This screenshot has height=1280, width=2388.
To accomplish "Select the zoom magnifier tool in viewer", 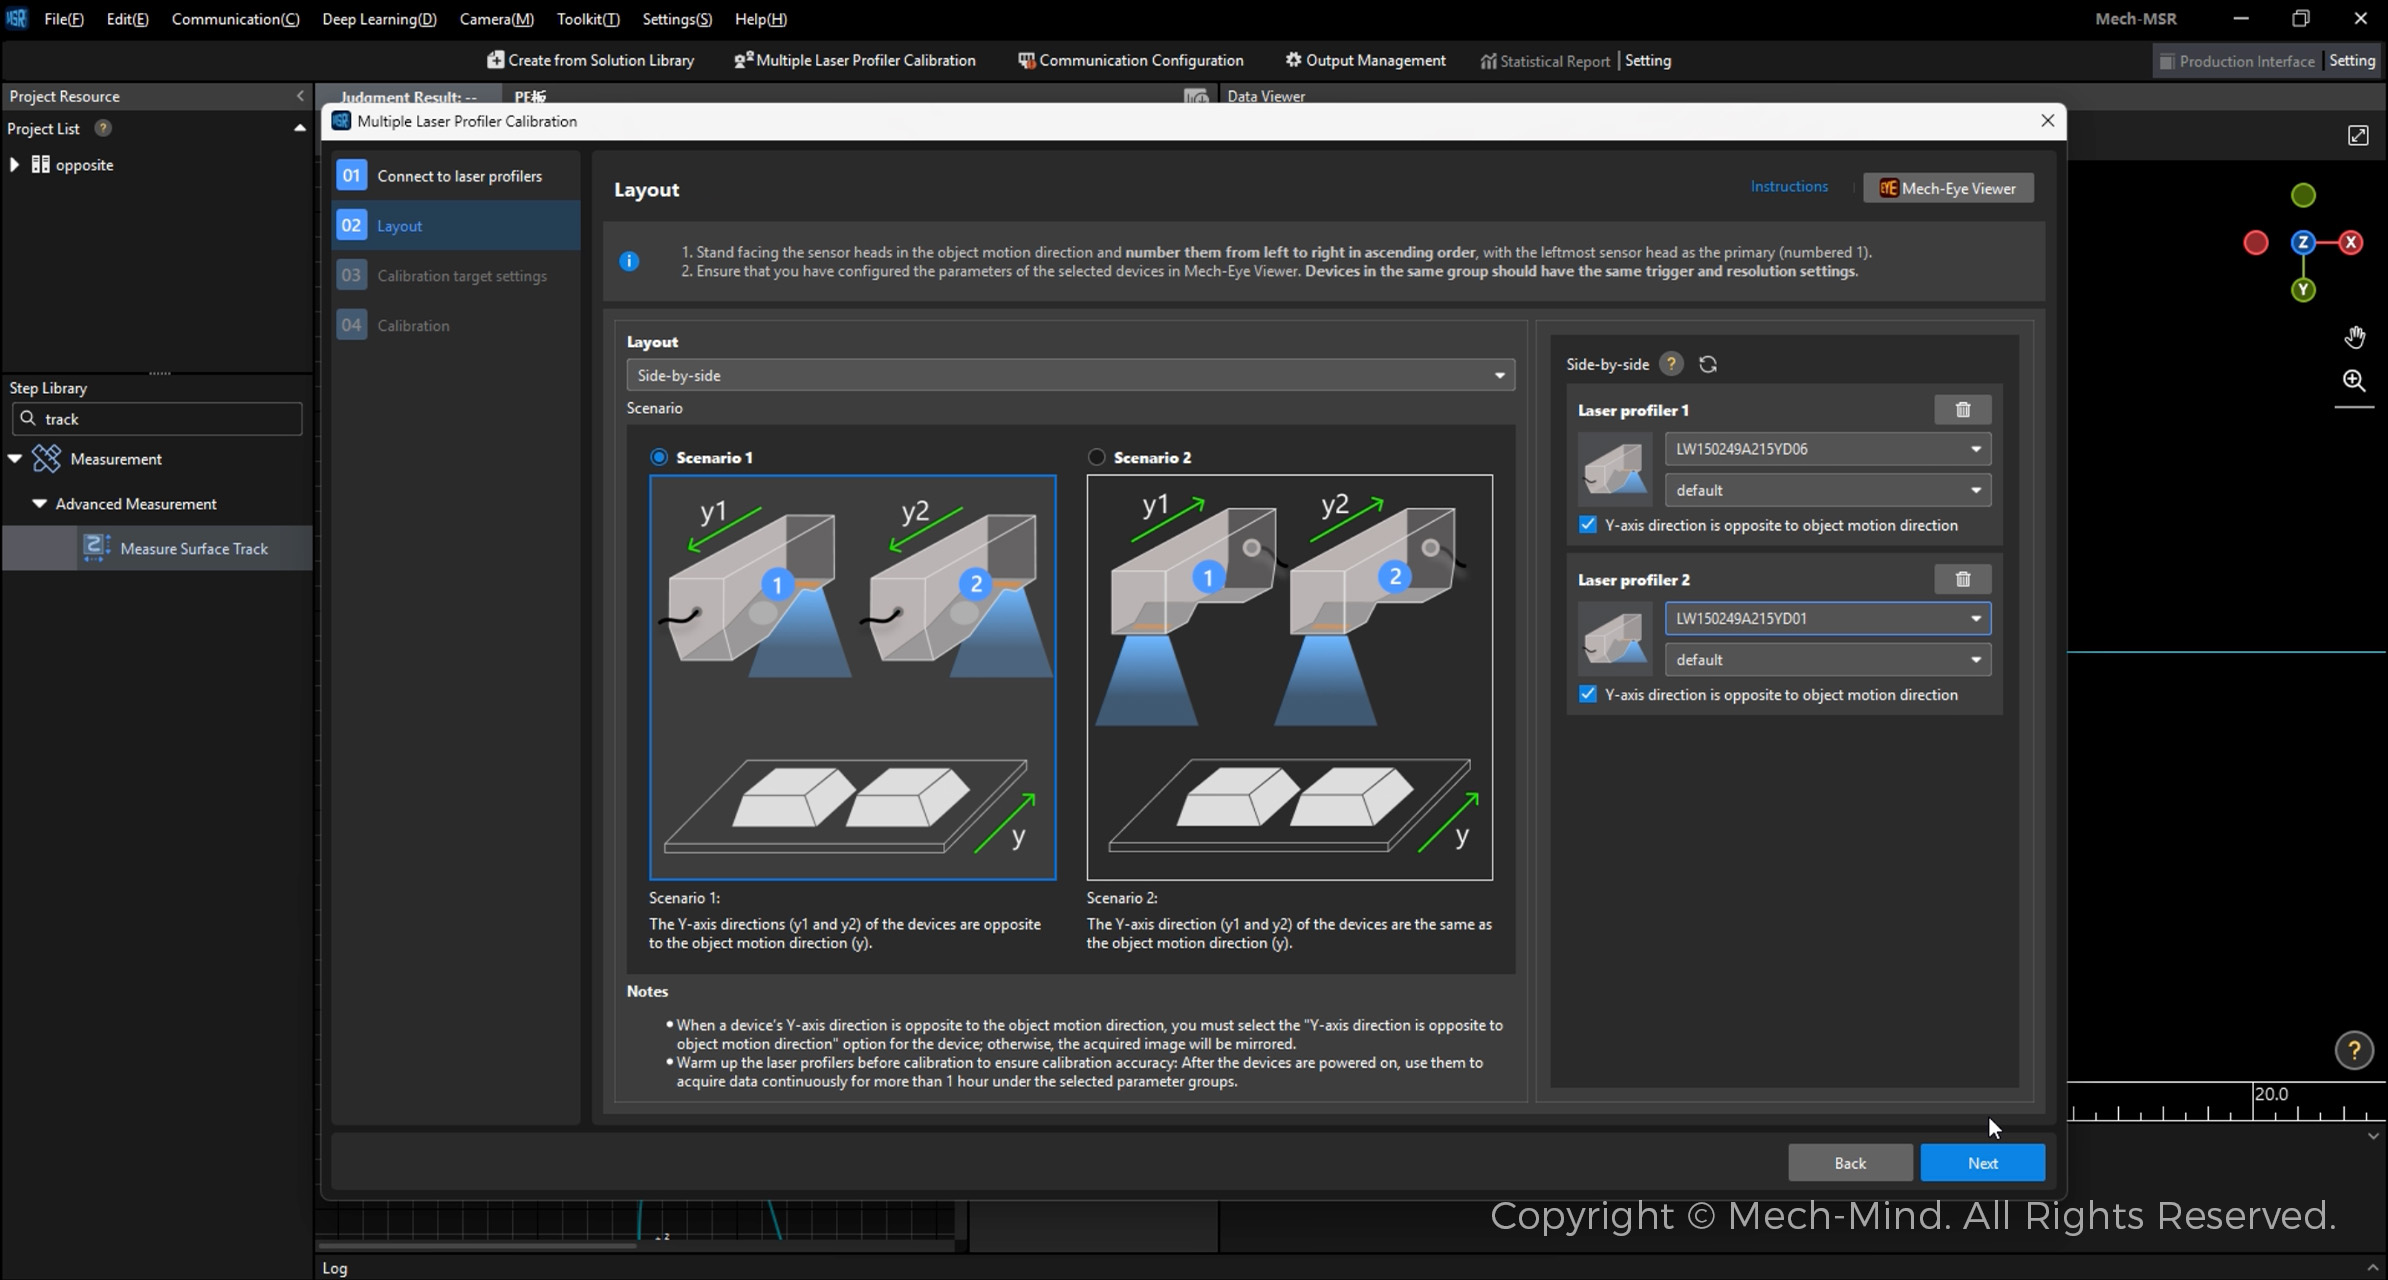I will (2354, 381).
